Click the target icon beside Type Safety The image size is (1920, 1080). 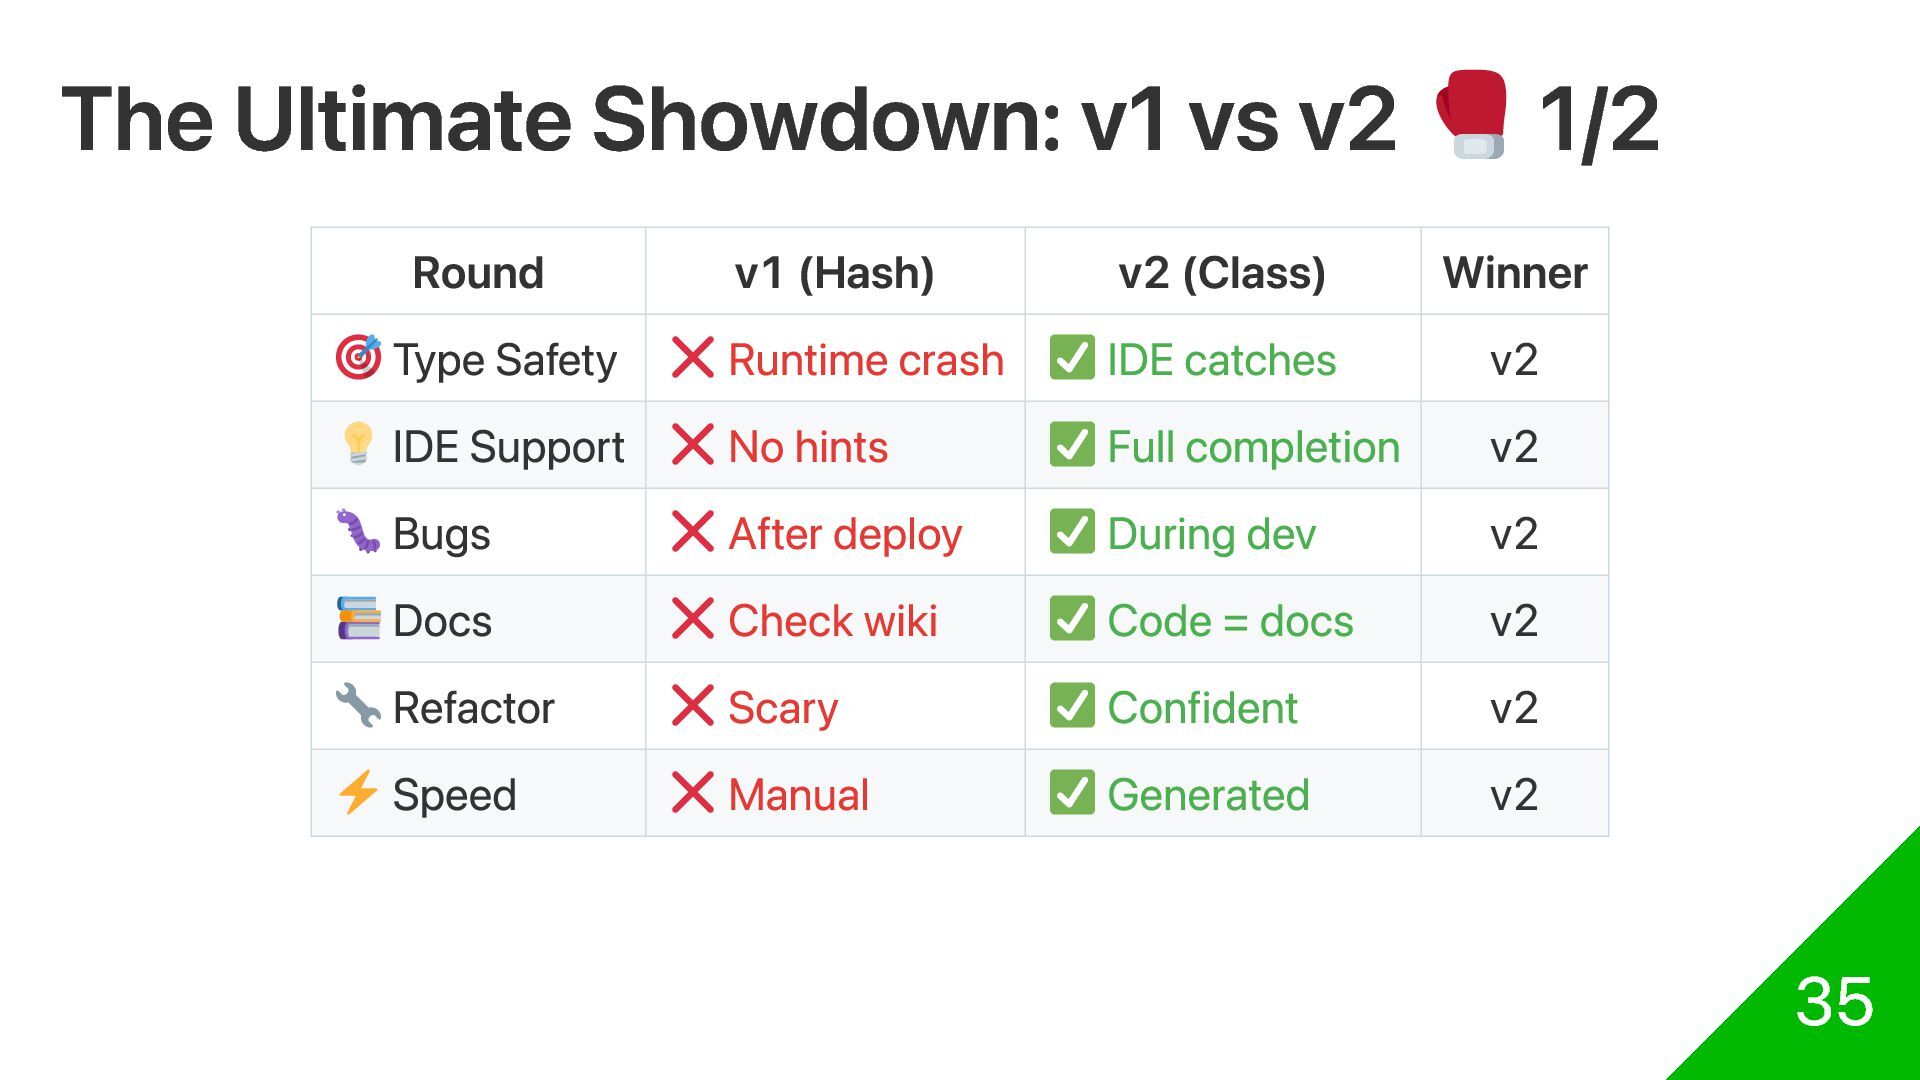(x=358, y=357)
